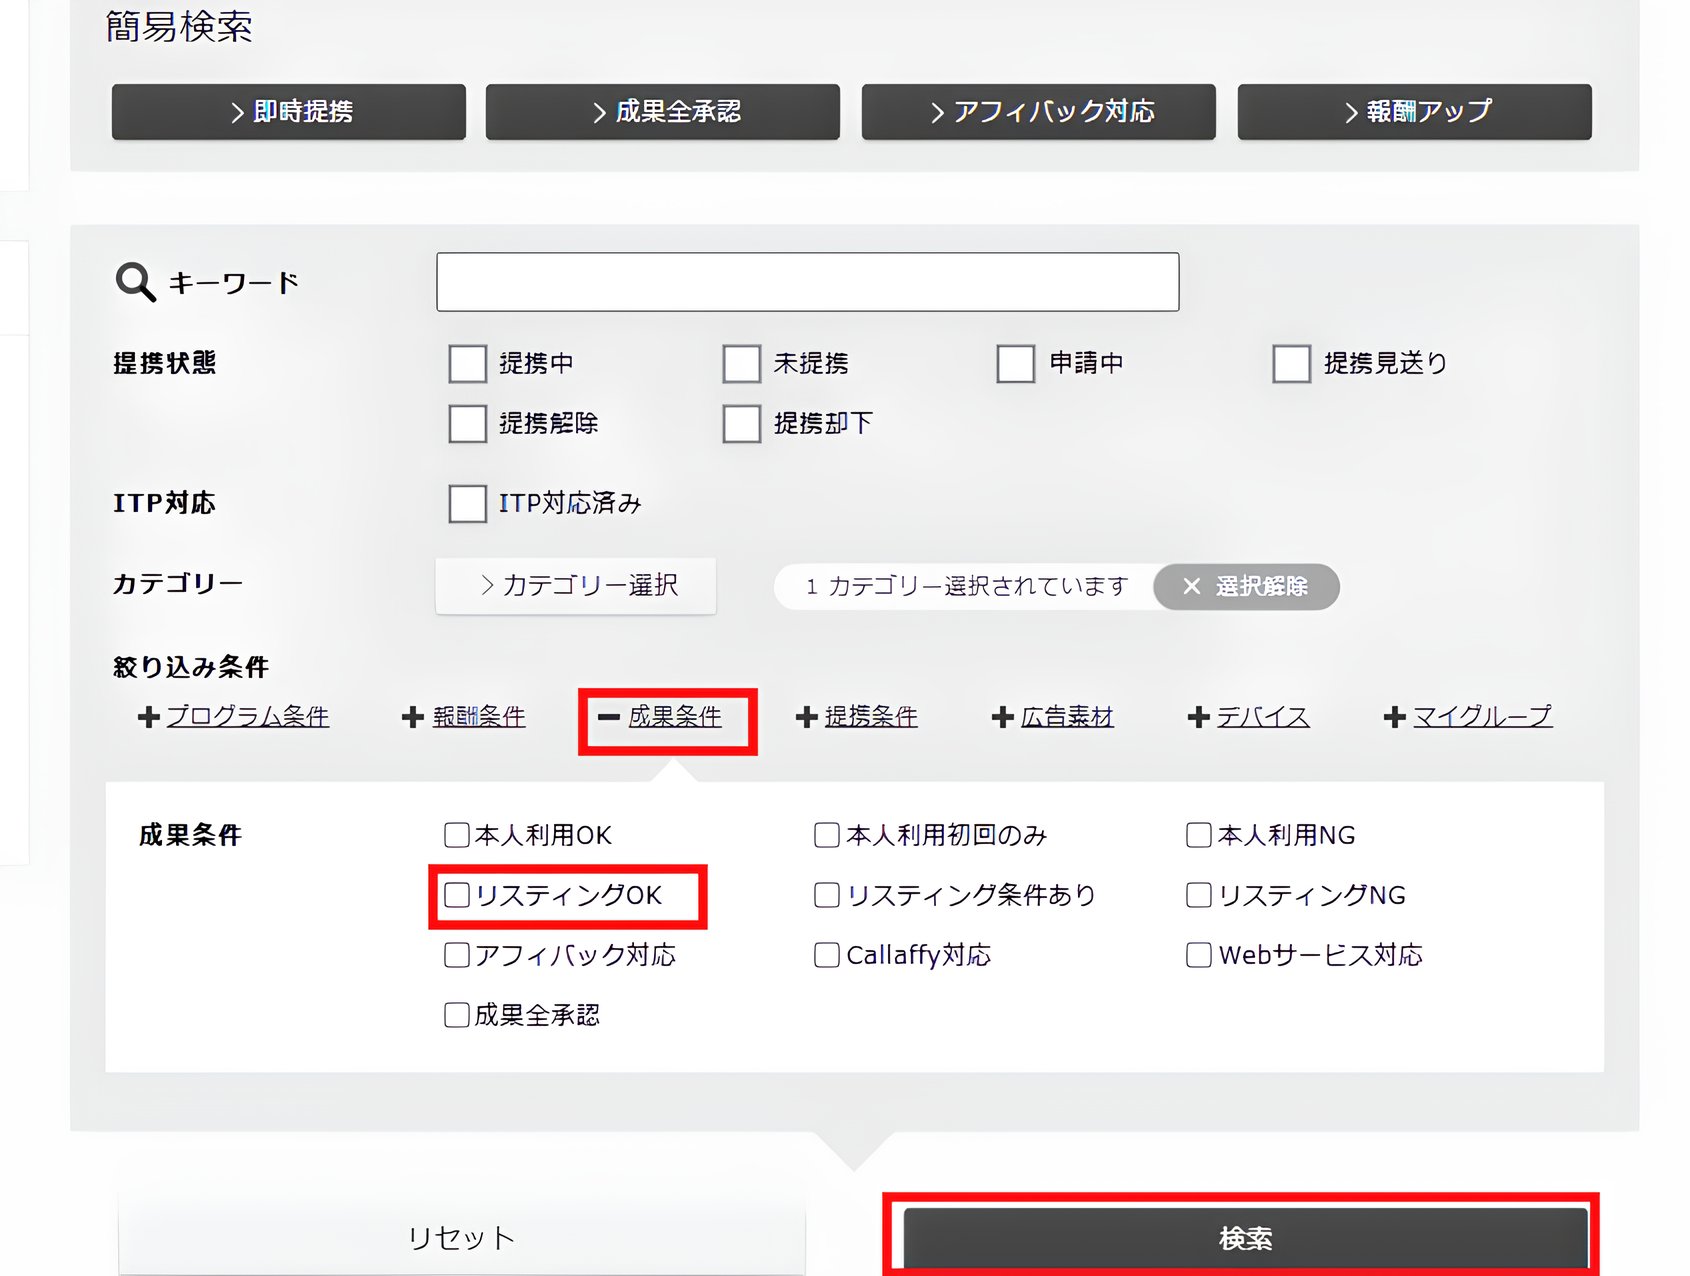Click the 成果全承認 quick search button
This screenshot has width=1690, height=1276.
click(663, 111)
